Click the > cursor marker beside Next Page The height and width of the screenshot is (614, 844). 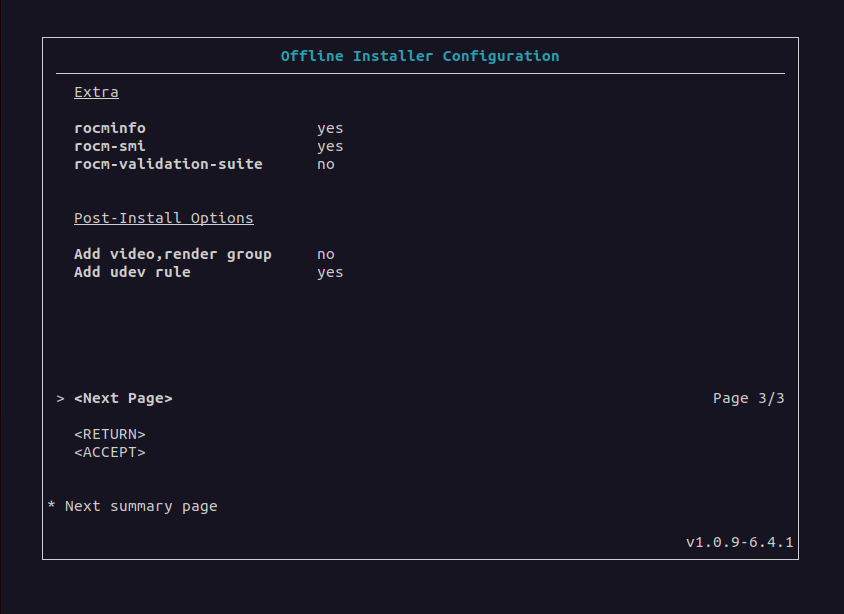pyautogui.click(x=60, y=398)
